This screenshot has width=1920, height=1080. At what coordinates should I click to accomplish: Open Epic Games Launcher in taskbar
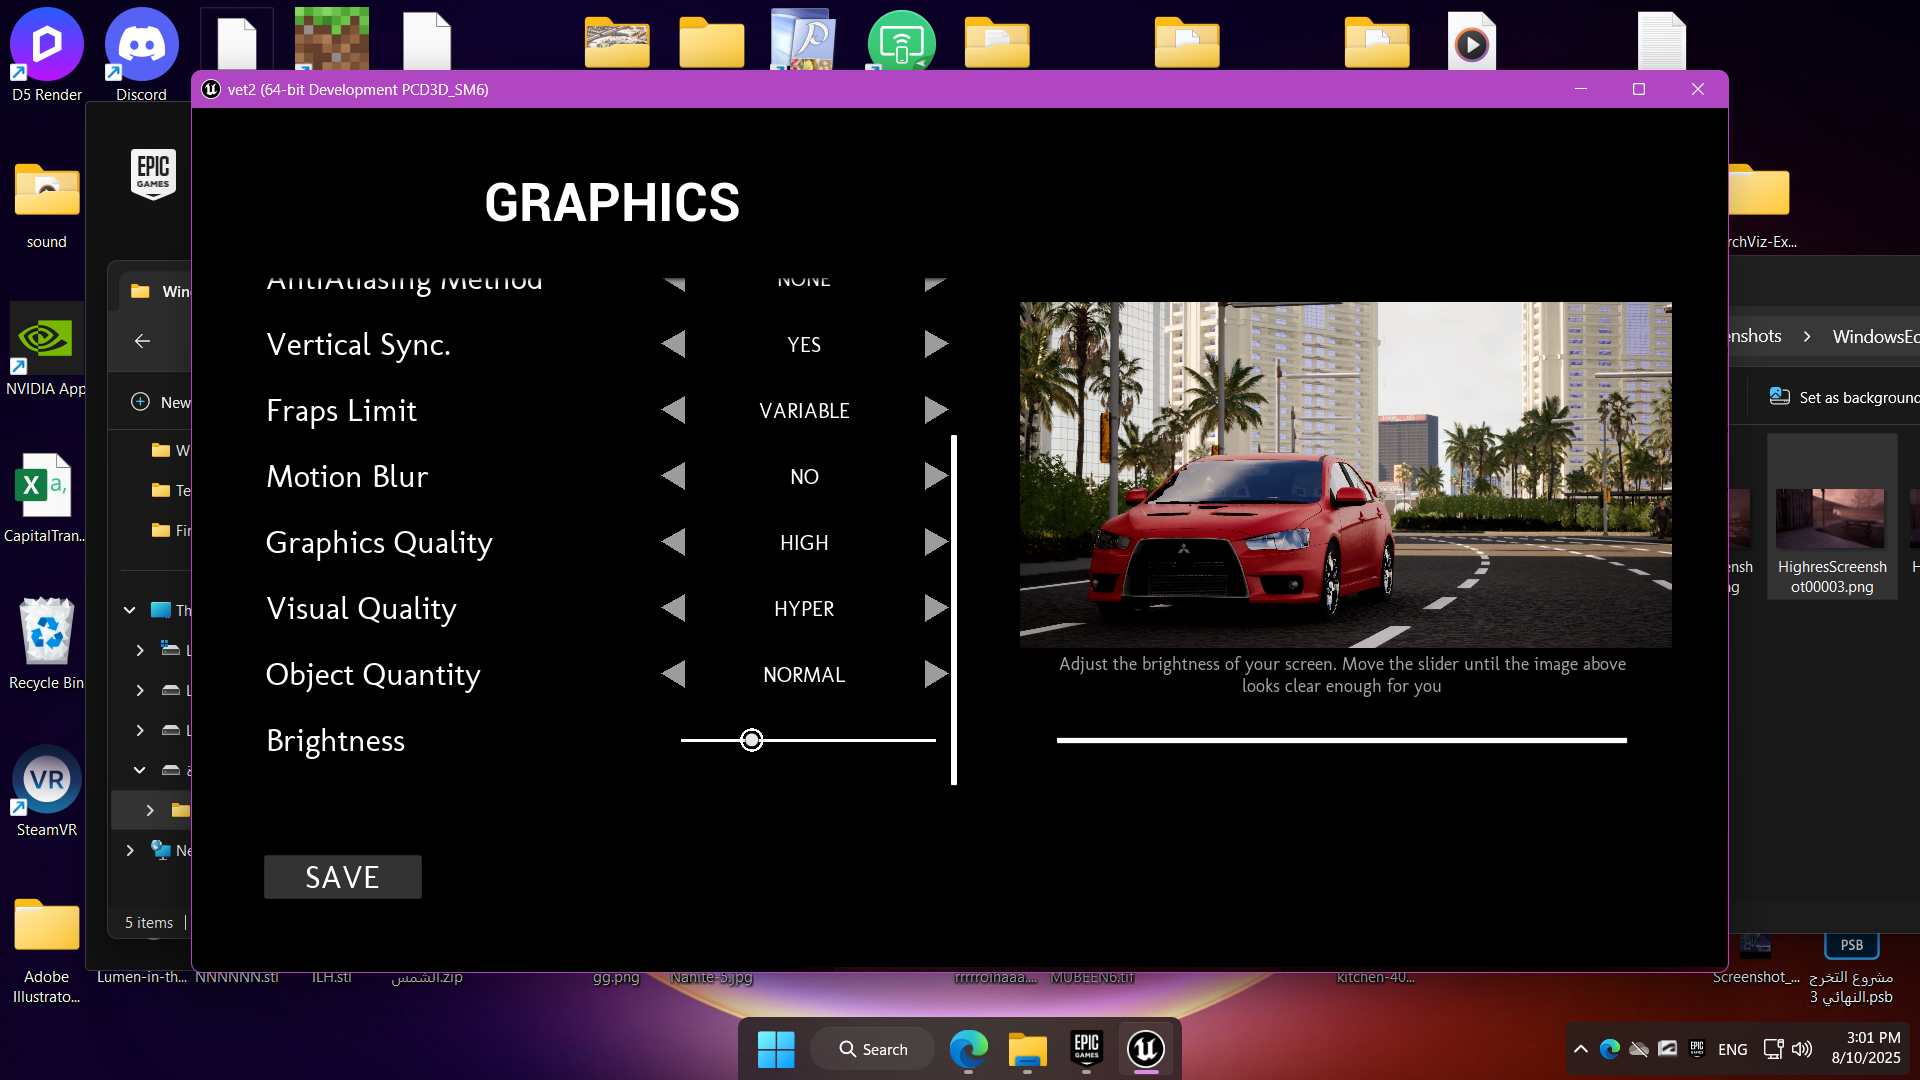1087,1049
